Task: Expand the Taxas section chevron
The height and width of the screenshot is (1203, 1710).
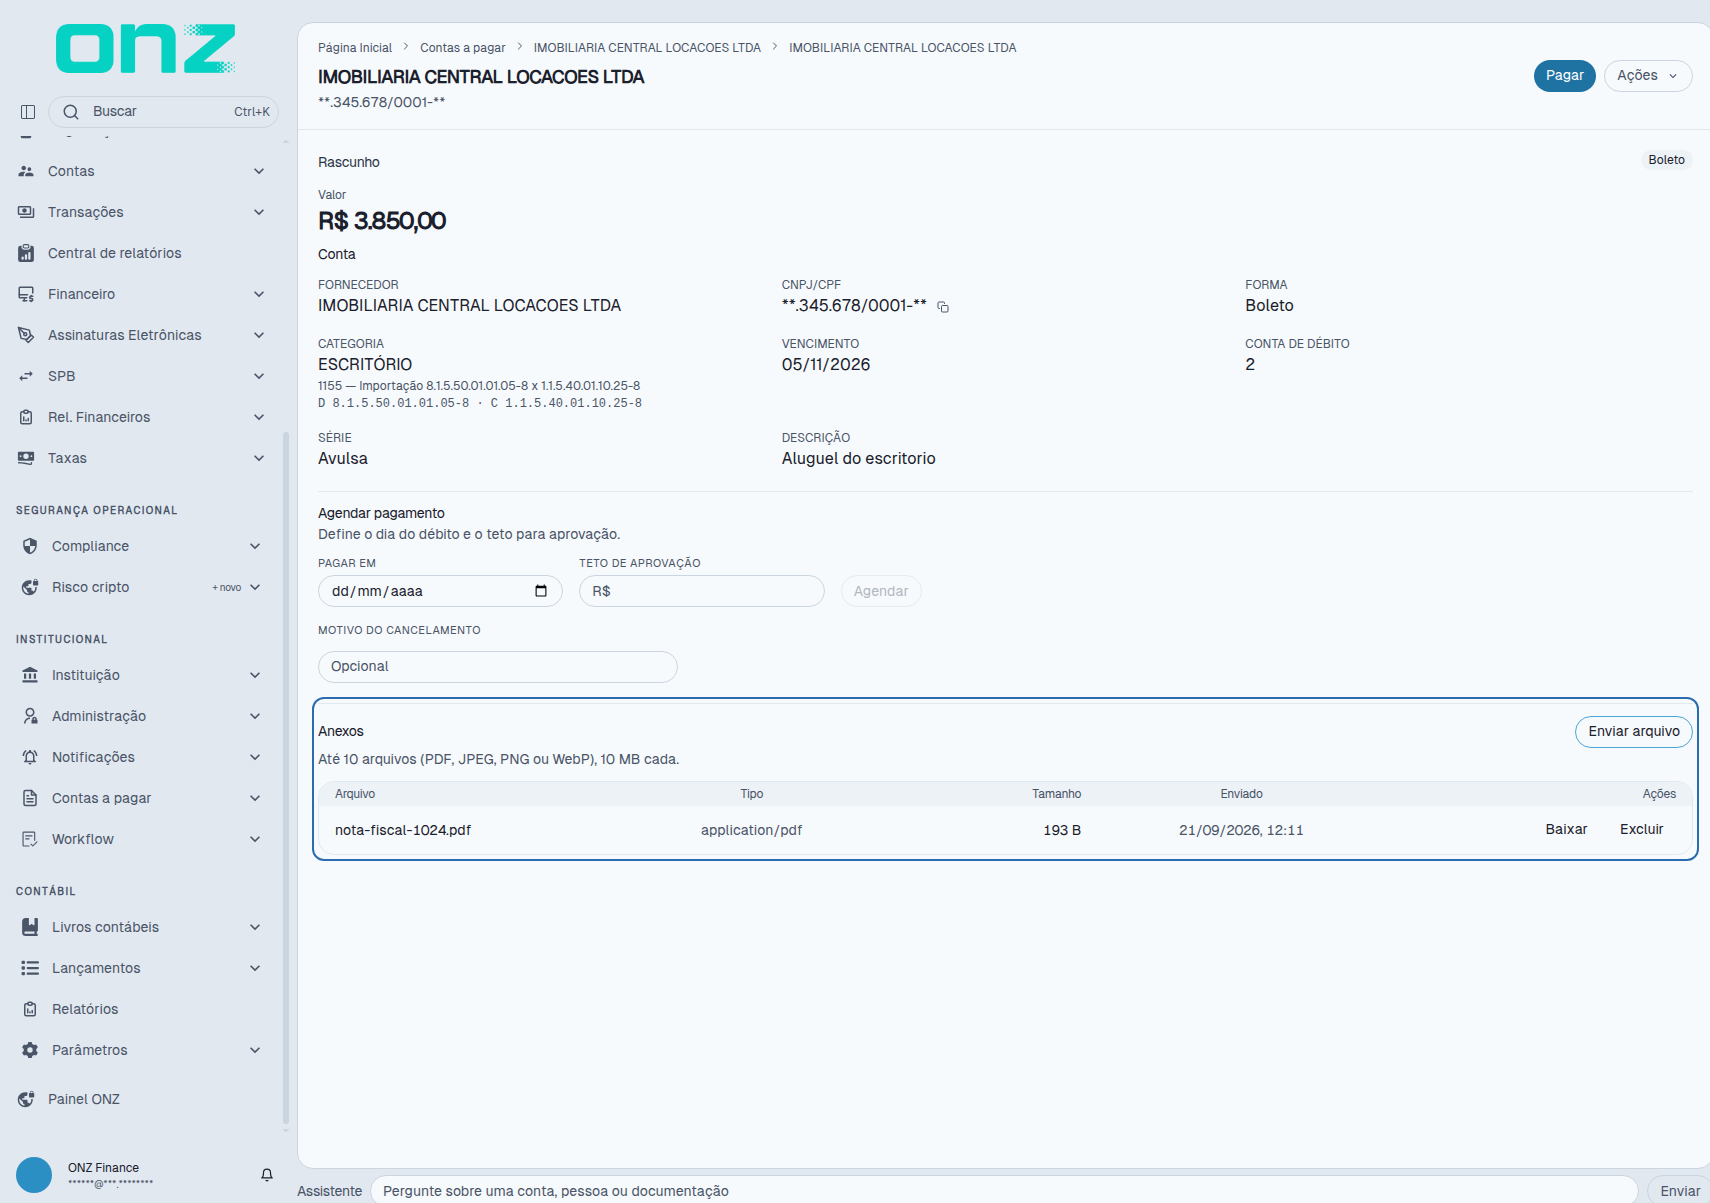Action: (x=259, y=458)
